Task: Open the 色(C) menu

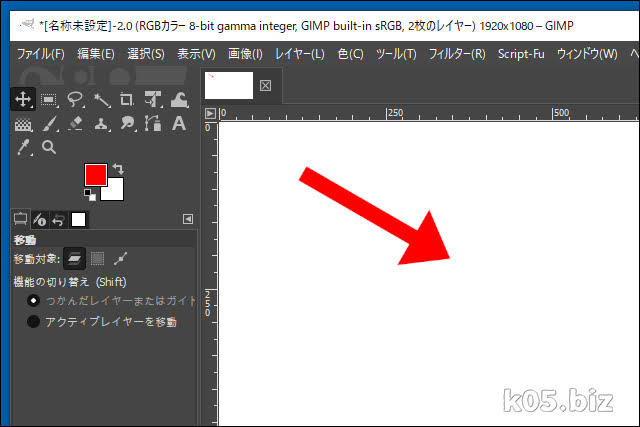Action: 350,54
